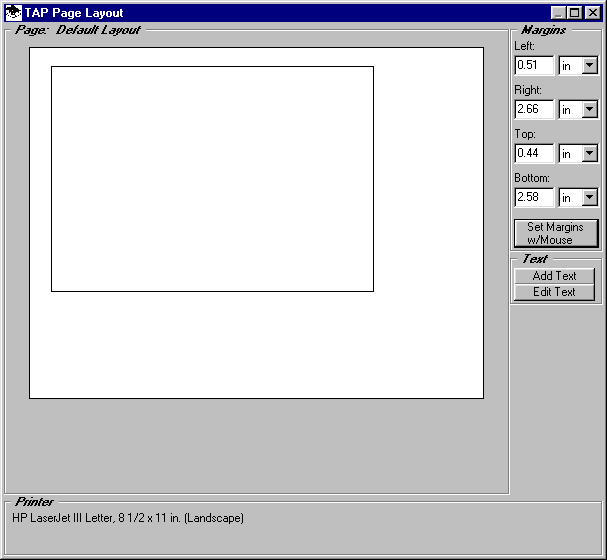
Task: Click the Text group heading
Action: click(535, 259)
